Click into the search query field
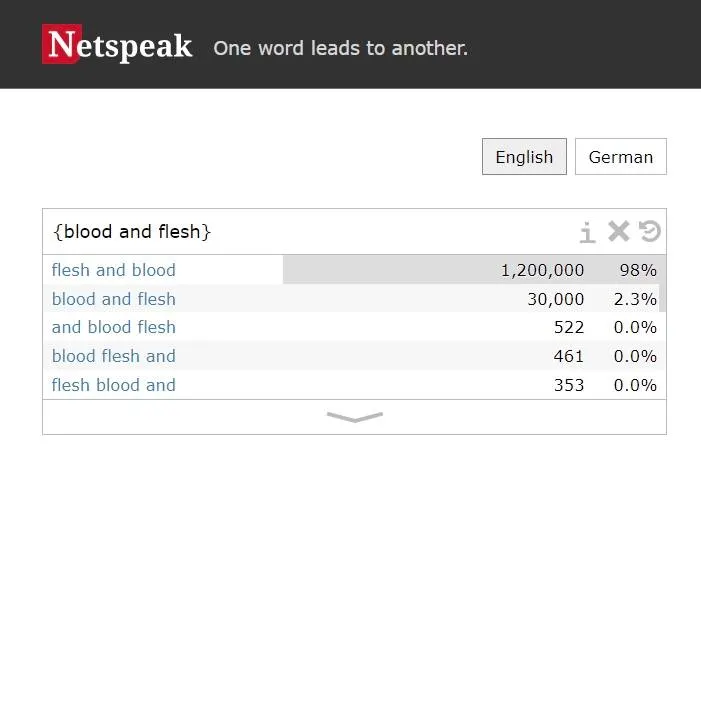This screenshot has width=701, height=701. [x=300, y=232]
